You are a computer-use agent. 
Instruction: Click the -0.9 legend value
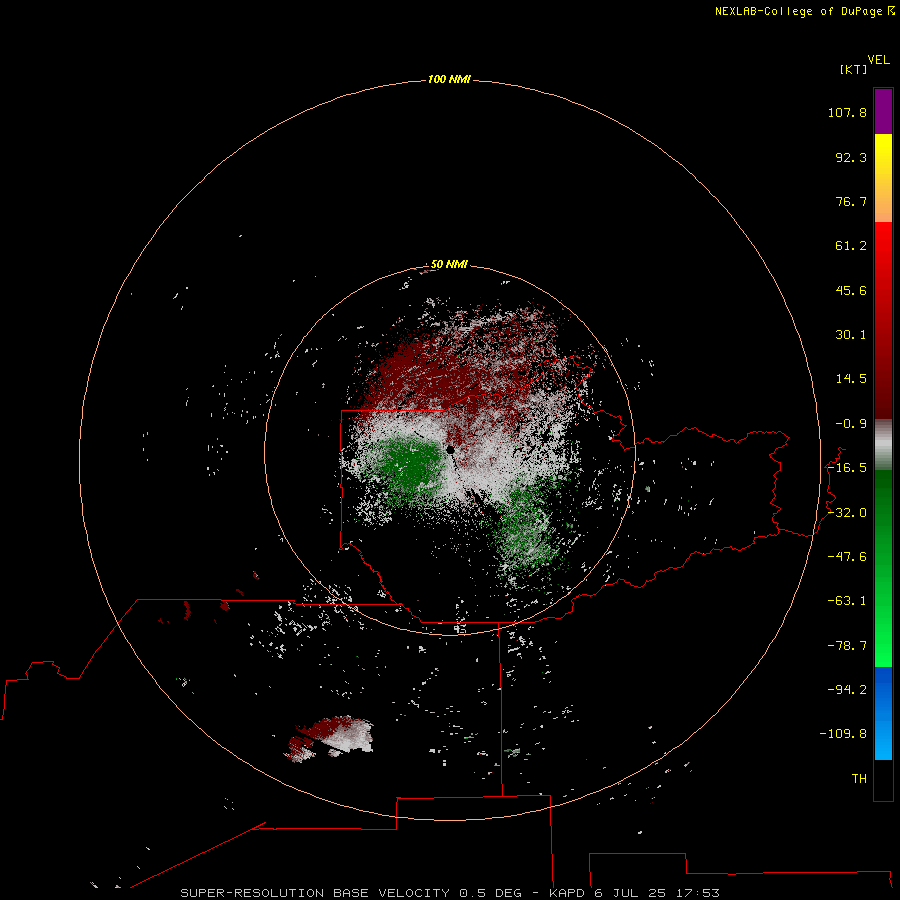coord(851,424)
